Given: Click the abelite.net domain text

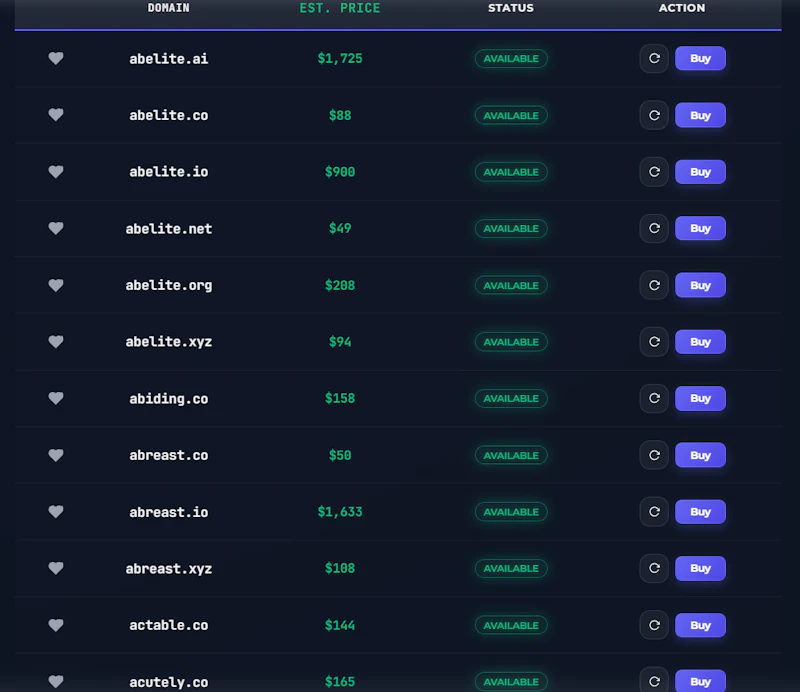Looking at the screenshot, I should coord(168,229).
